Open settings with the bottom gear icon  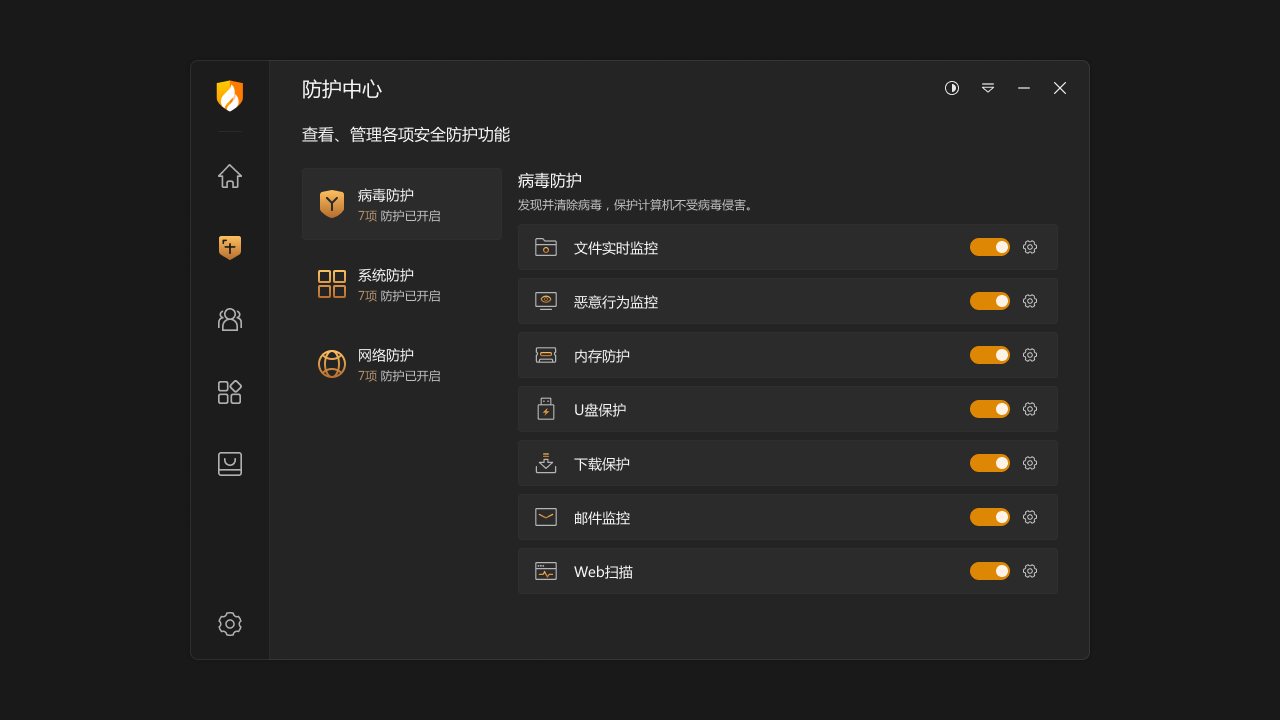point(229,623)
